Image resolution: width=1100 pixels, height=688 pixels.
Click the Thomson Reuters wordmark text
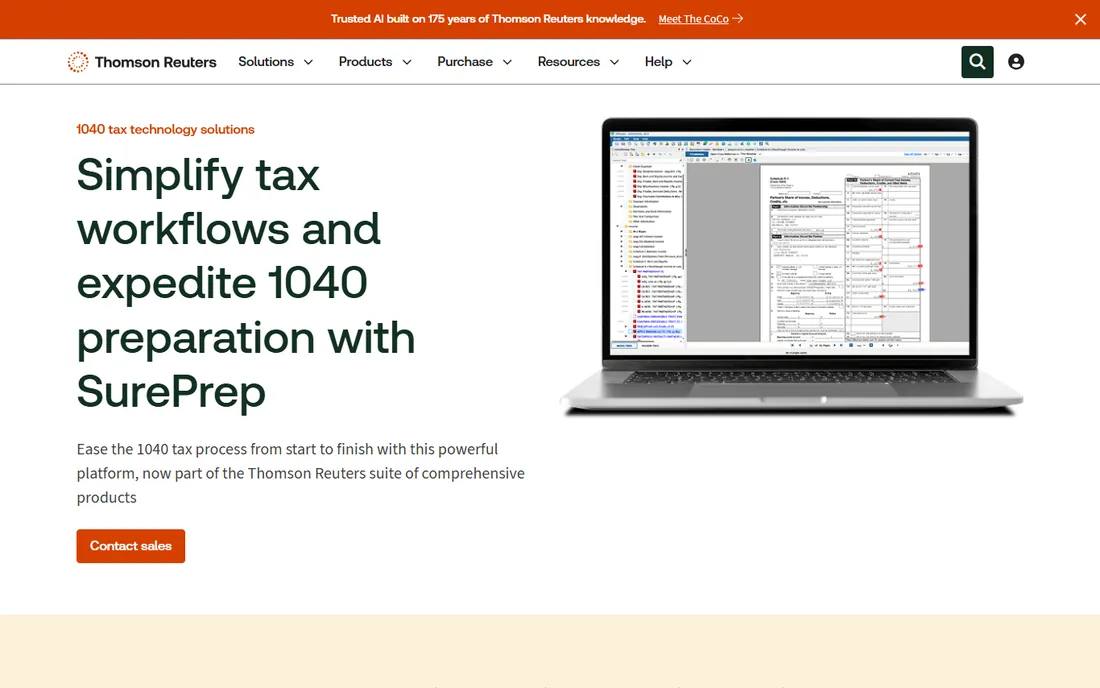pyautogui.click(x=155, y=62)
